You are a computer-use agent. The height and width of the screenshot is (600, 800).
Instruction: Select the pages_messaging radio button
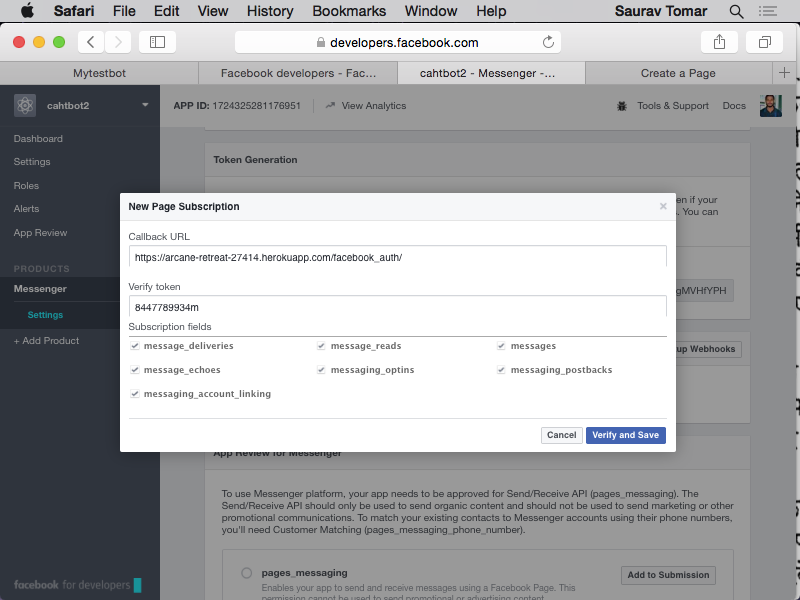[246, 573]
